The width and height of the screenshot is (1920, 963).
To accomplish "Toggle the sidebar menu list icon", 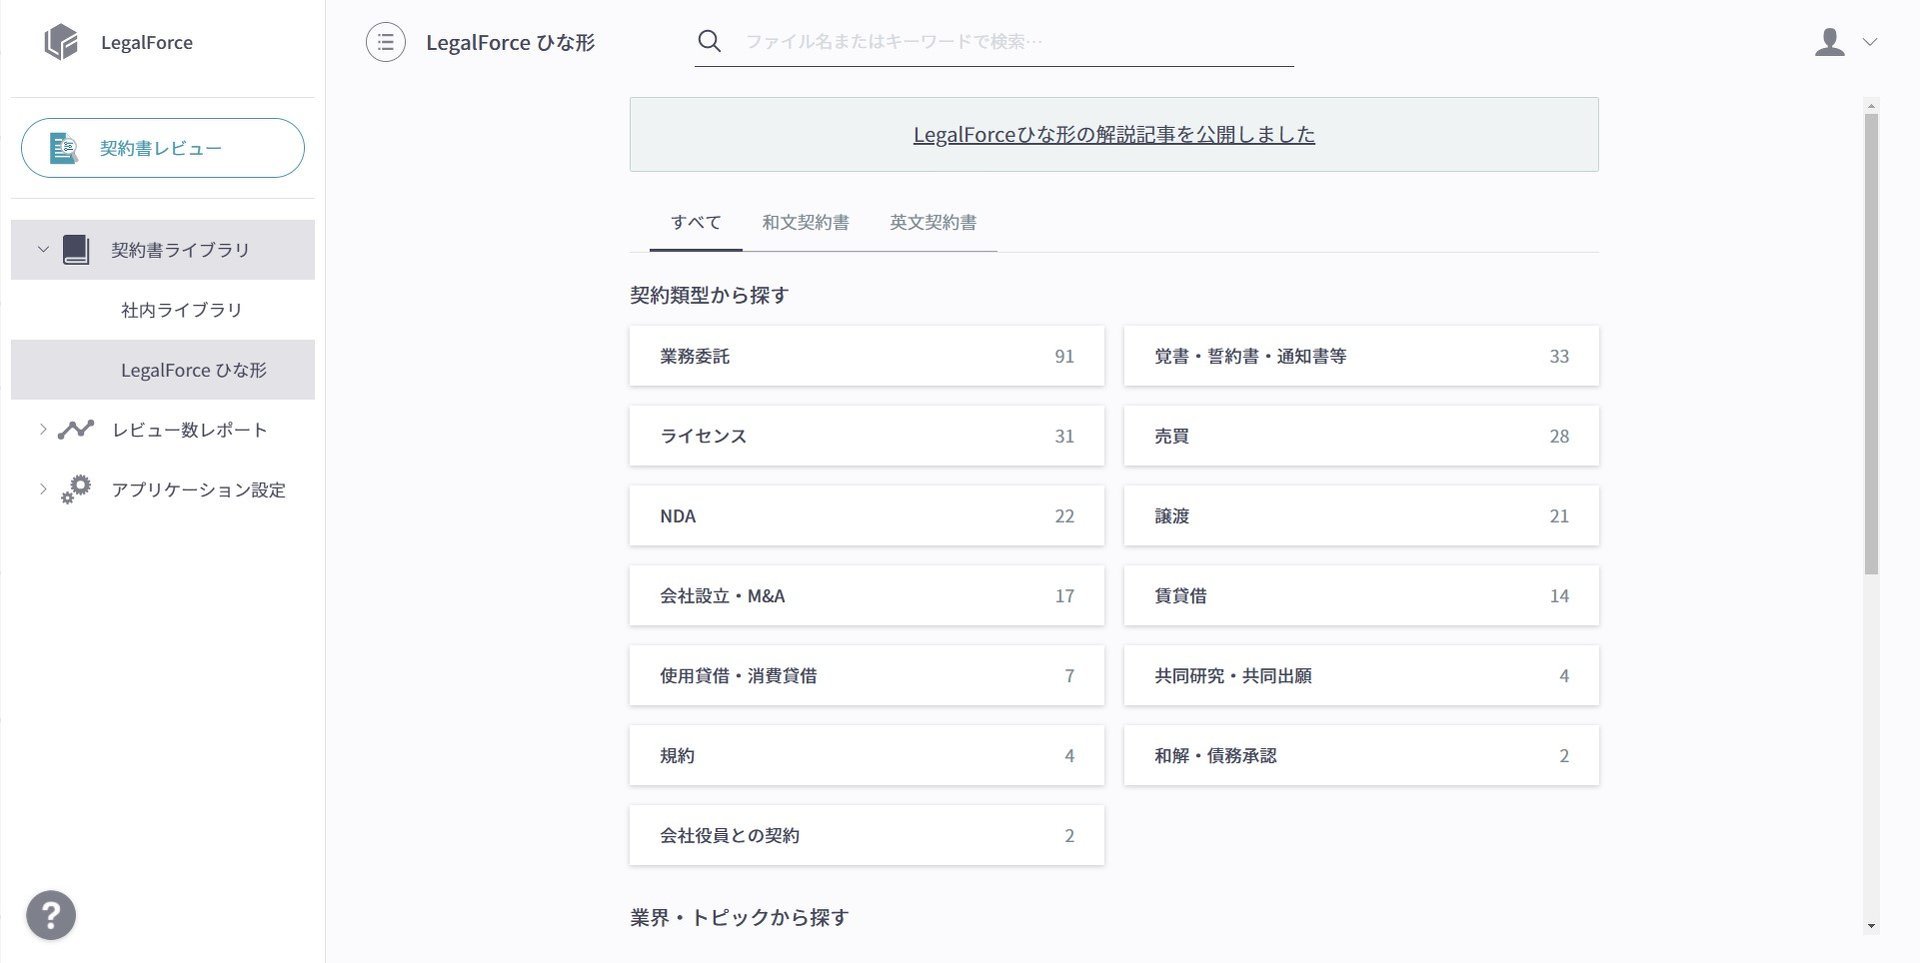I will 386,42.
